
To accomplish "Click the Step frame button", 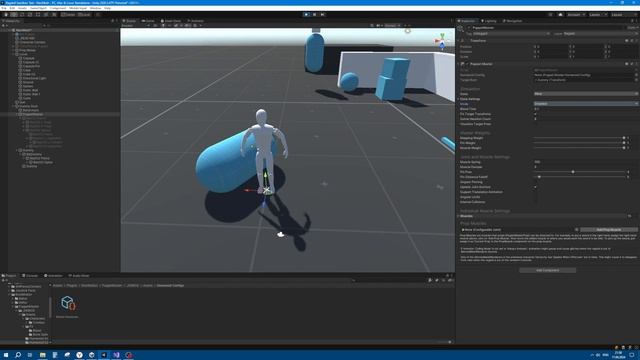I will (x=322, y=14).
